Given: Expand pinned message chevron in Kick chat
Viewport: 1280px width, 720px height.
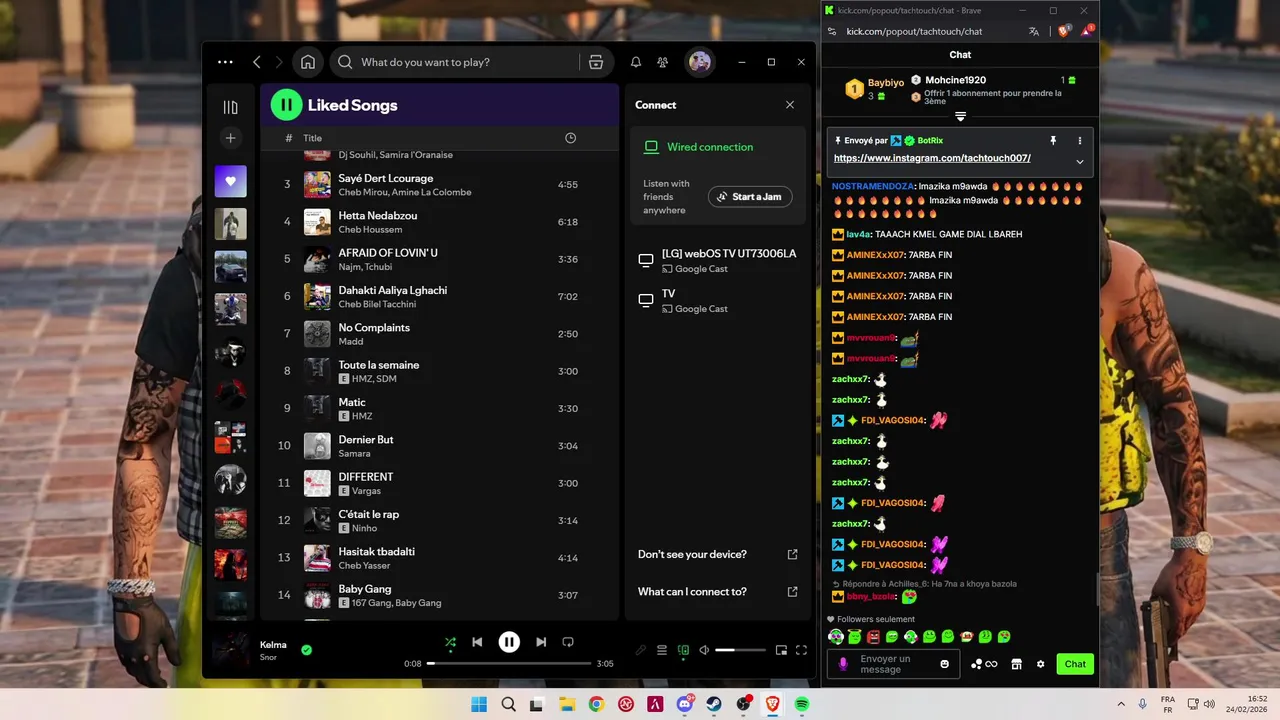Looking at the screenshot, I should [1080, 162].
